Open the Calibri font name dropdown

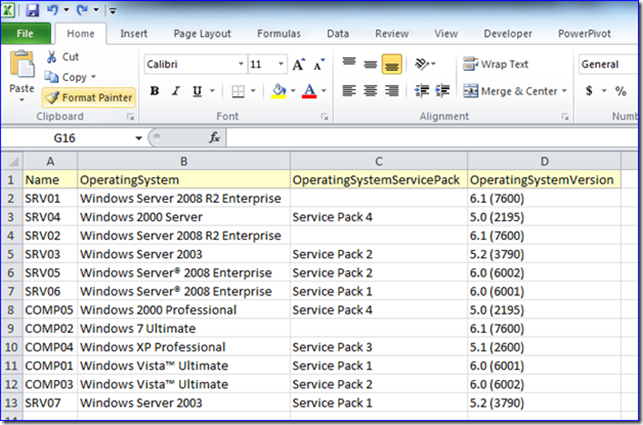click(x=241, y=64)
